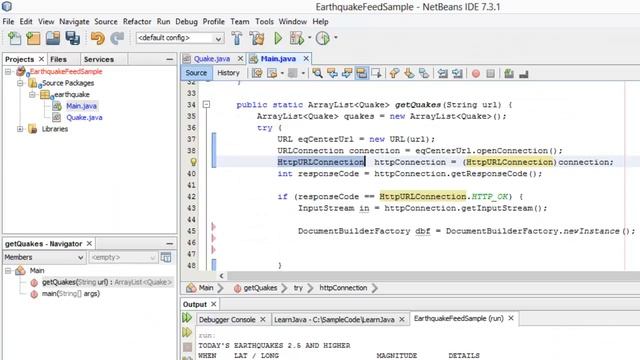Select the History view button
This screenshot has width=640, height=360.
[x=228, y=73]
